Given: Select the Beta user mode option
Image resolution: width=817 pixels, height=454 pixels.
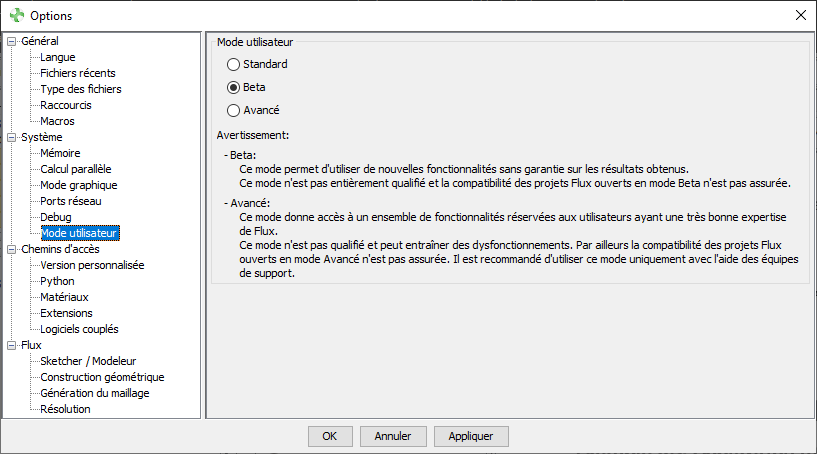Looking at the screenshot, I should click(234, 88).
